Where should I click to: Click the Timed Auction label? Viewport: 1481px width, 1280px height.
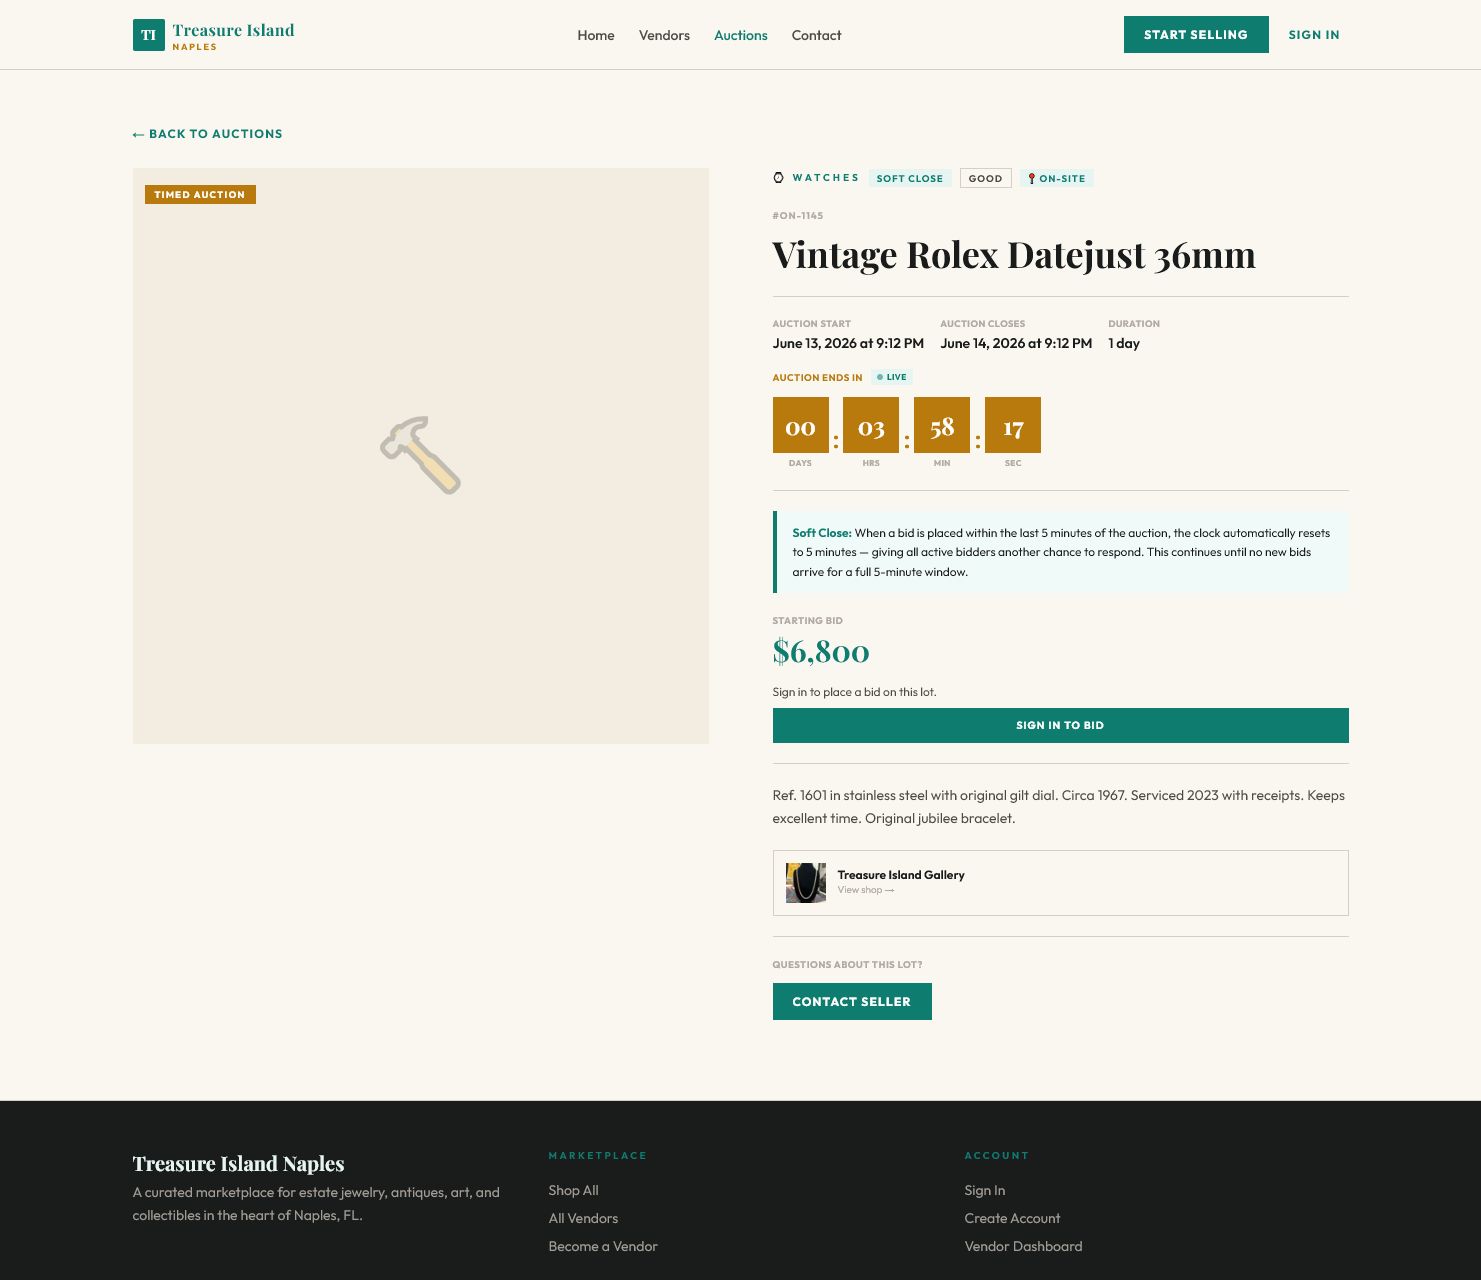pos(200,194)
